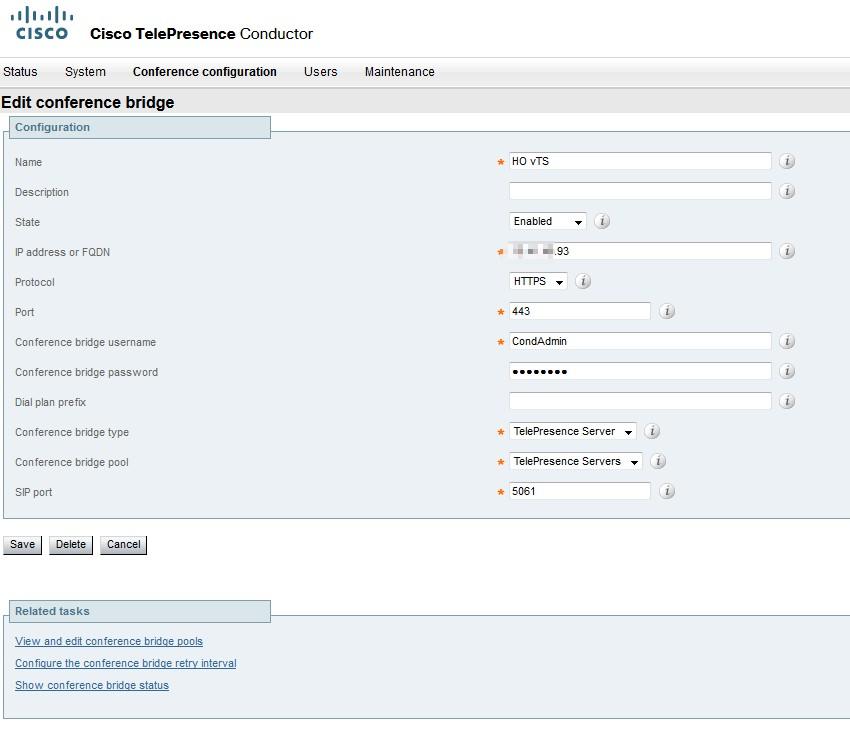Click the username field containing CondAdmin
The image size is (850, 729).
640,341
